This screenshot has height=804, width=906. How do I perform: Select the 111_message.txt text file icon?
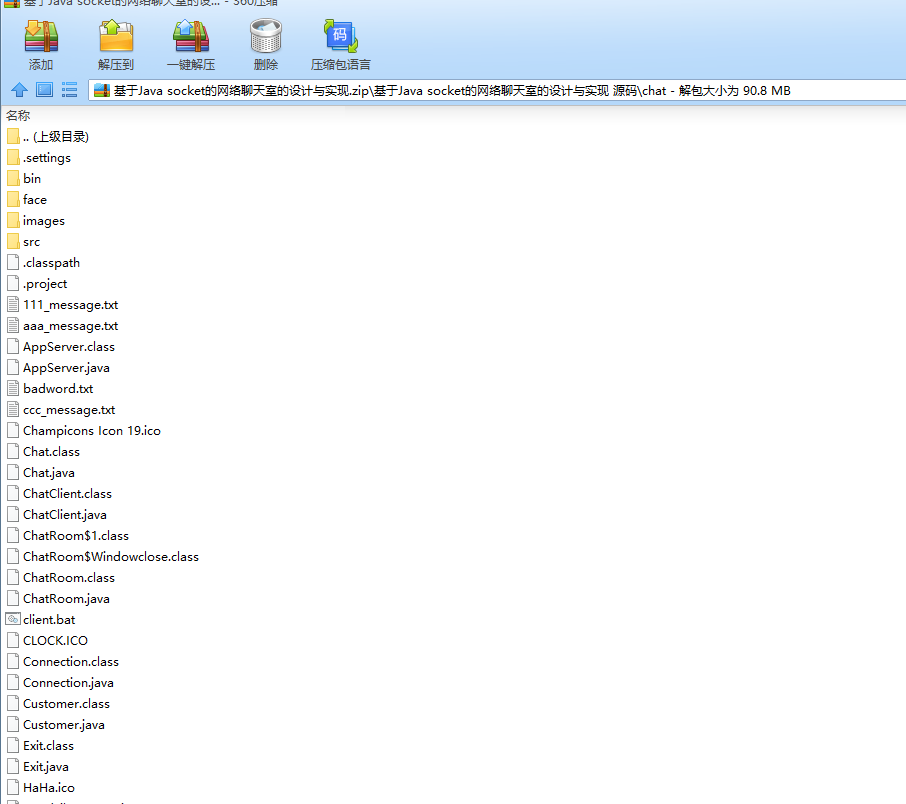pos(13,305)
